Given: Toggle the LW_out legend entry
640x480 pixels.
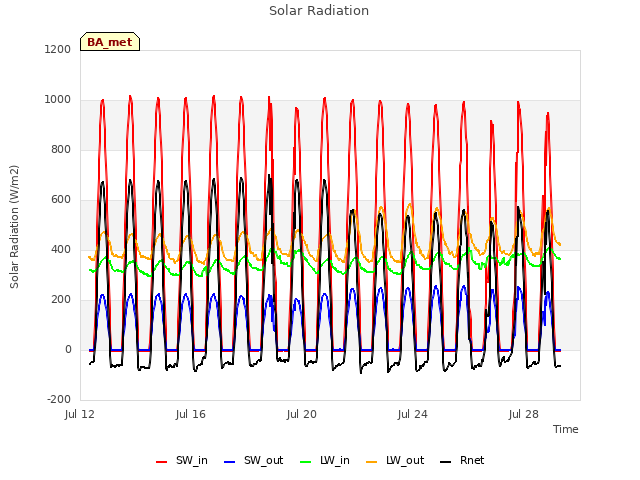Looking at the screenshot, I should (x=395, y=461).
